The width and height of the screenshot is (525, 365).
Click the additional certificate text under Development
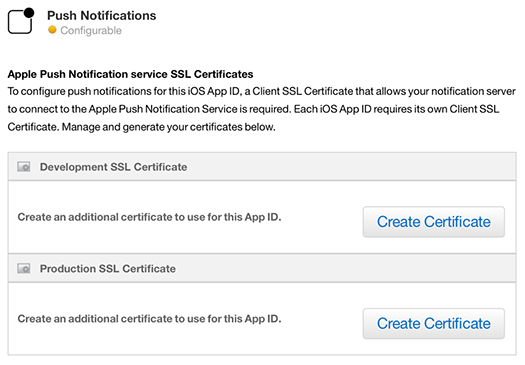149,217
